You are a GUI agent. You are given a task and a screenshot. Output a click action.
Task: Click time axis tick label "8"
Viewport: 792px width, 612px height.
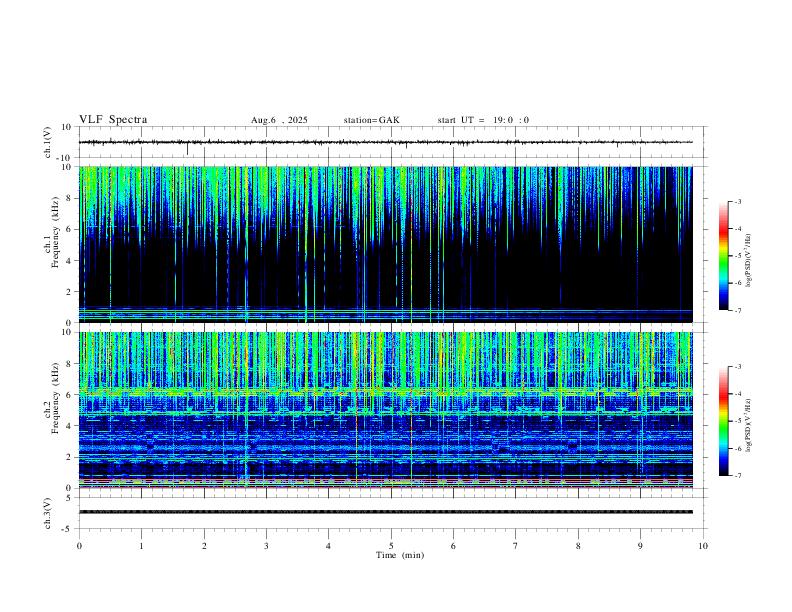point(578,546)
